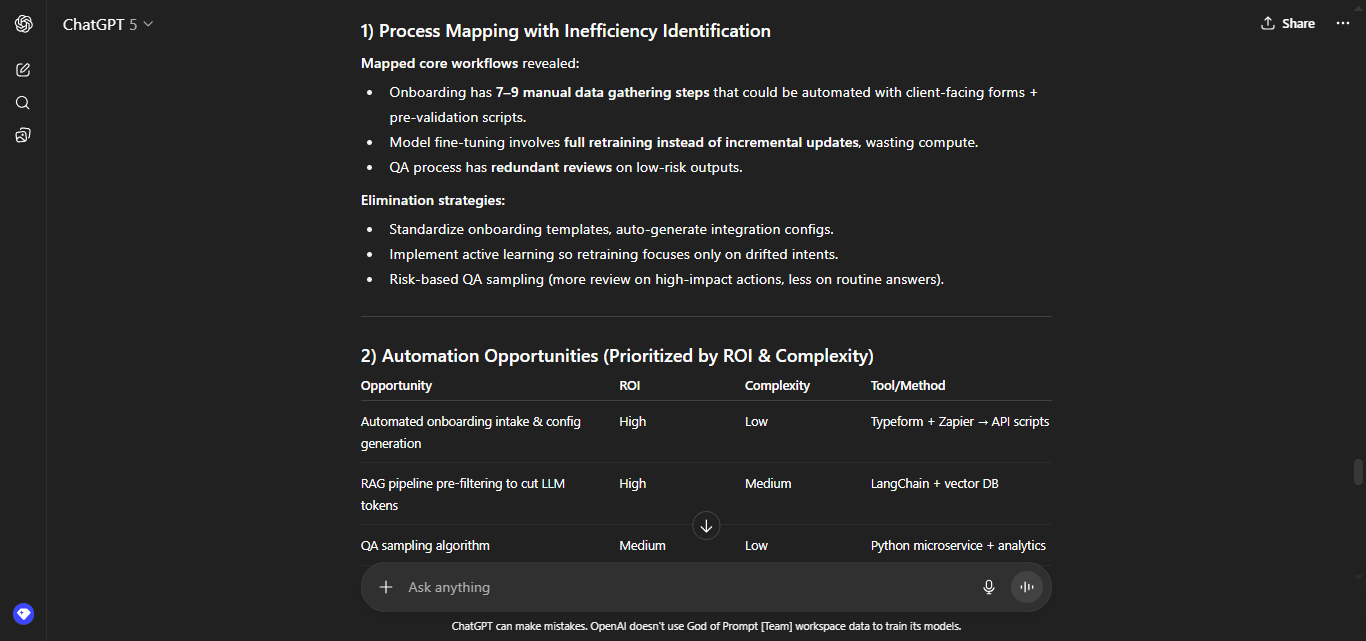Click 'RAG pipeline pre-filtering to cut LLM tokens' cell
1366x641 pixels.
(x=463, y=494)
